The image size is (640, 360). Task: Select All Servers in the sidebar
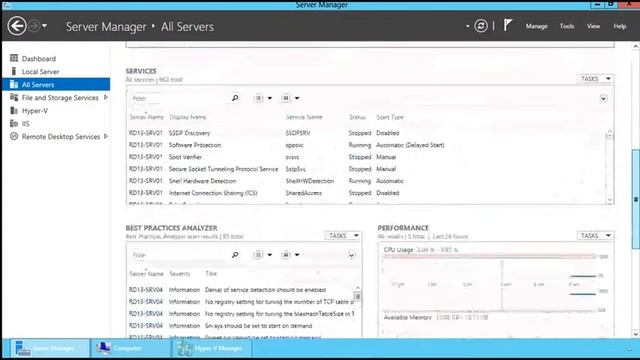56,84
